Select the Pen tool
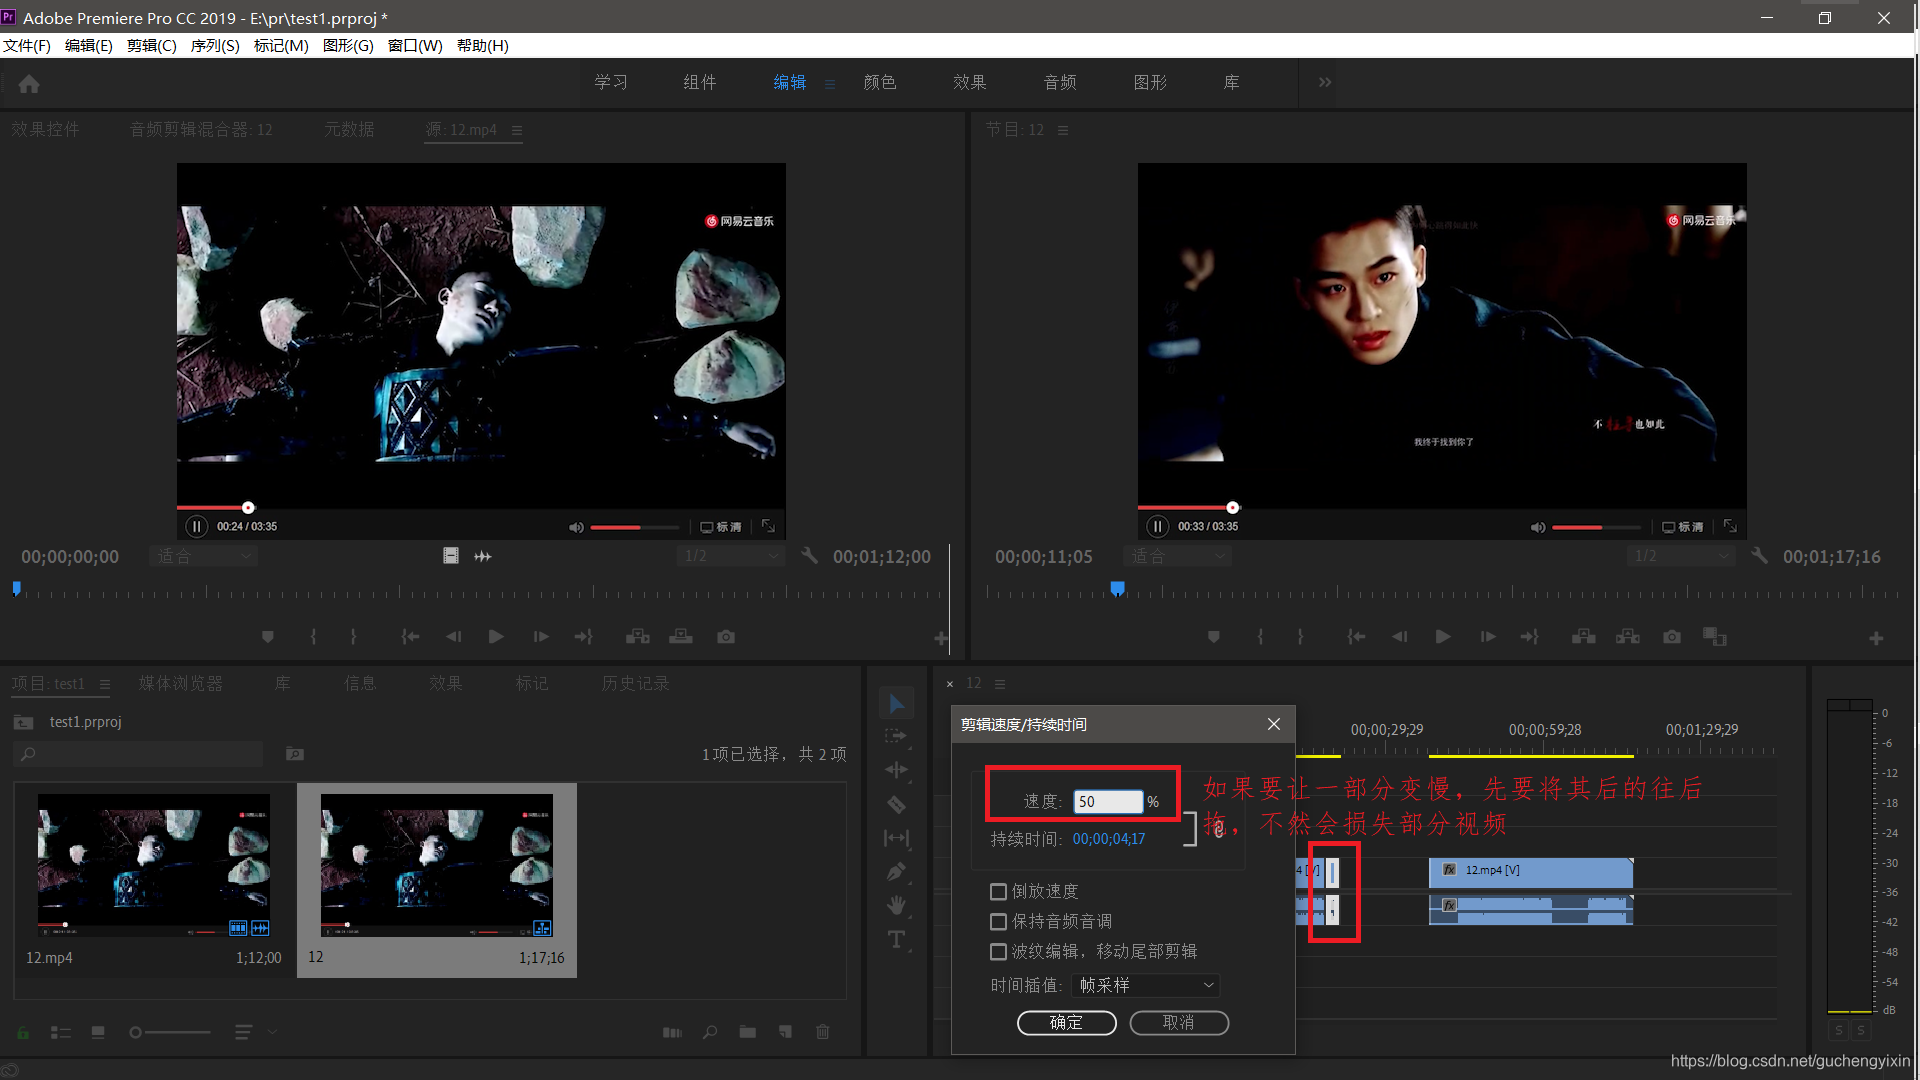1920x1080 pixels. (896, 872)
